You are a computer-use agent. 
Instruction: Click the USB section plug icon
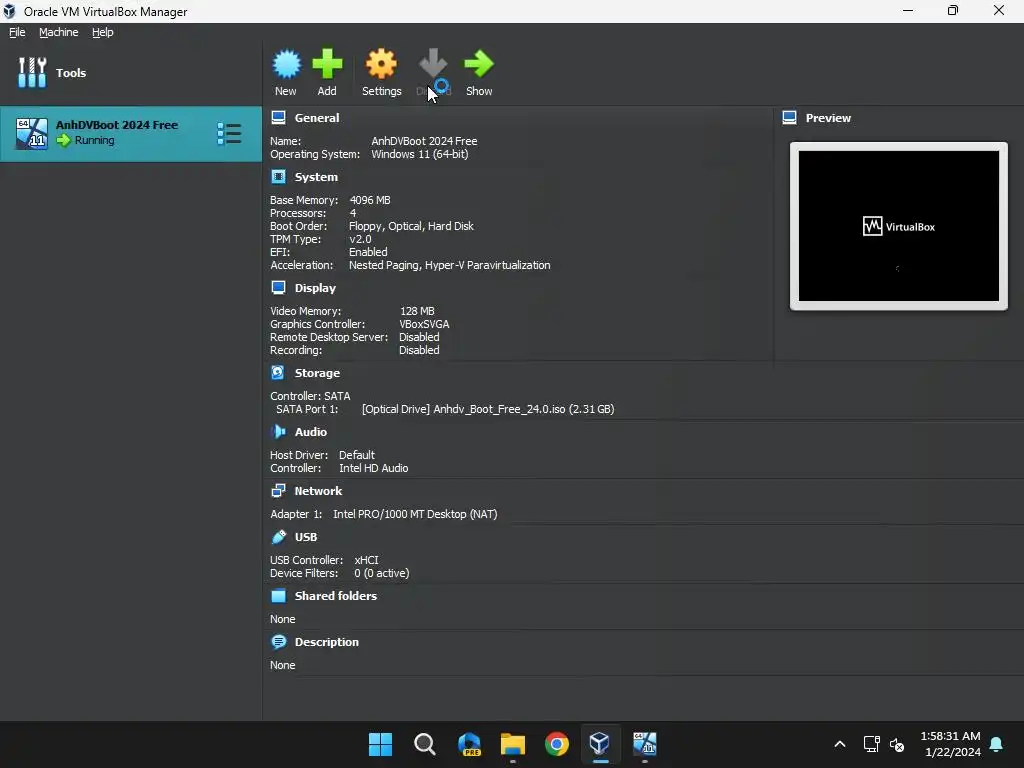pos(278,537)
